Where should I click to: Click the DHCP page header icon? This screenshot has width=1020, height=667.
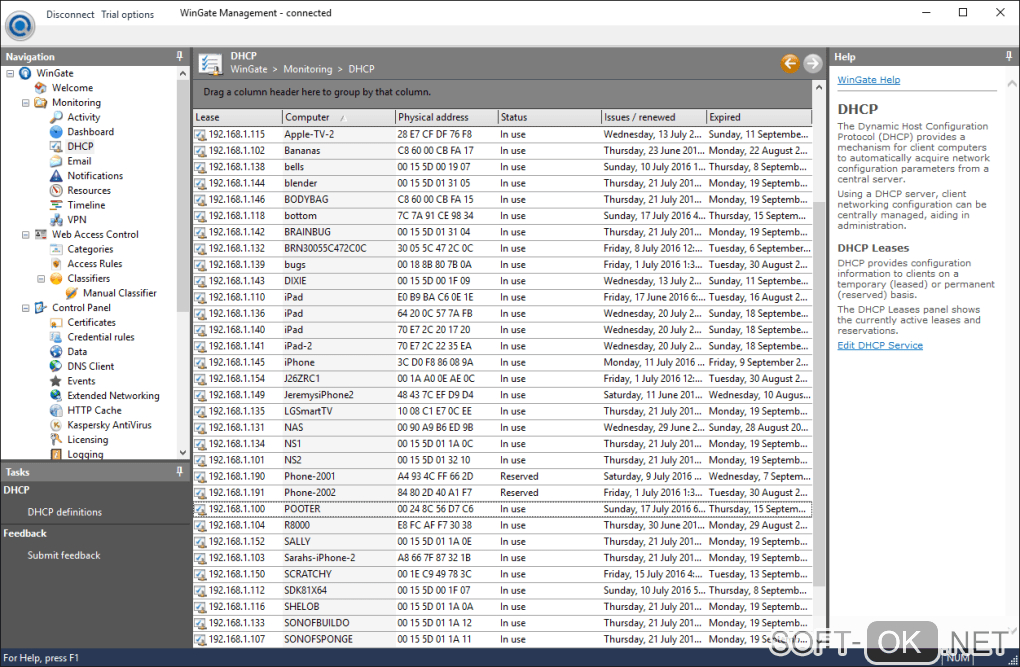tap(209, 63)
